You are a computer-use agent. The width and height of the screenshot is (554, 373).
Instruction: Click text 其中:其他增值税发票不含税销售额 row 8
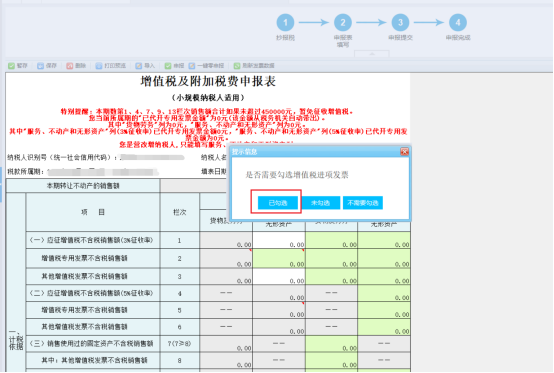click(94, 361)
